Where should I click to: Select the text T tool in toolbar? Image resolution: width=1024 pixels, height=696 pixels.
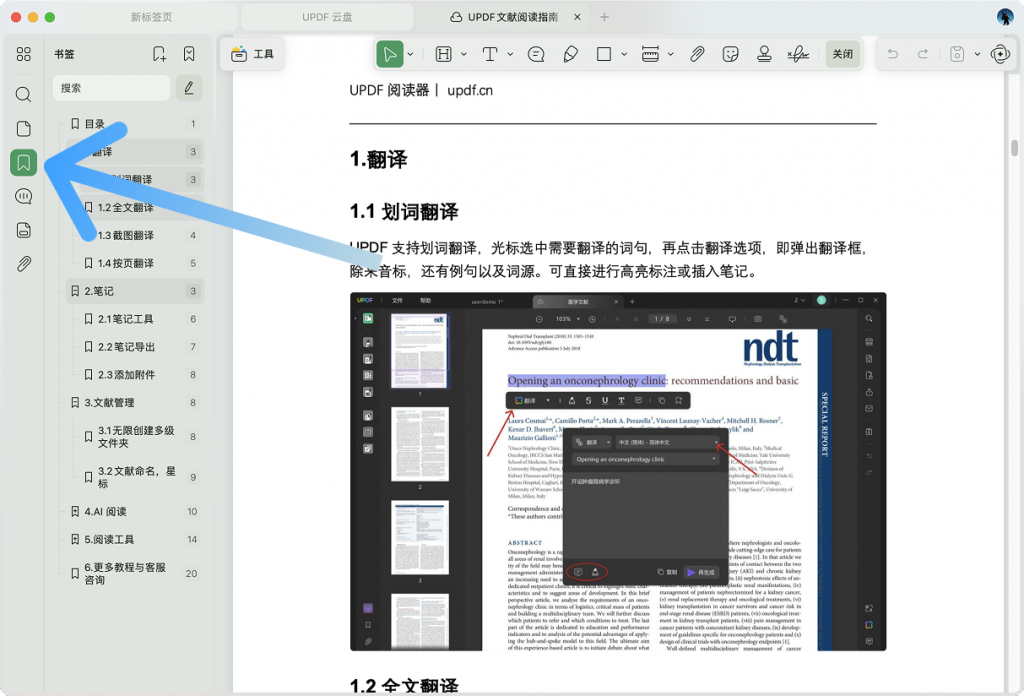click(x=490, y=54)
